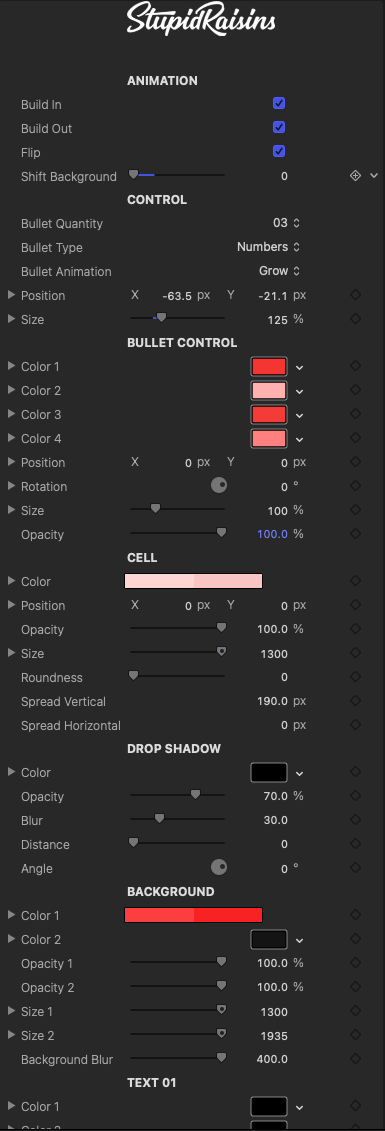Open the Bullet Animation Grow dropdown
This screenshot has height=1131, width=385.
tap(280, 270)
